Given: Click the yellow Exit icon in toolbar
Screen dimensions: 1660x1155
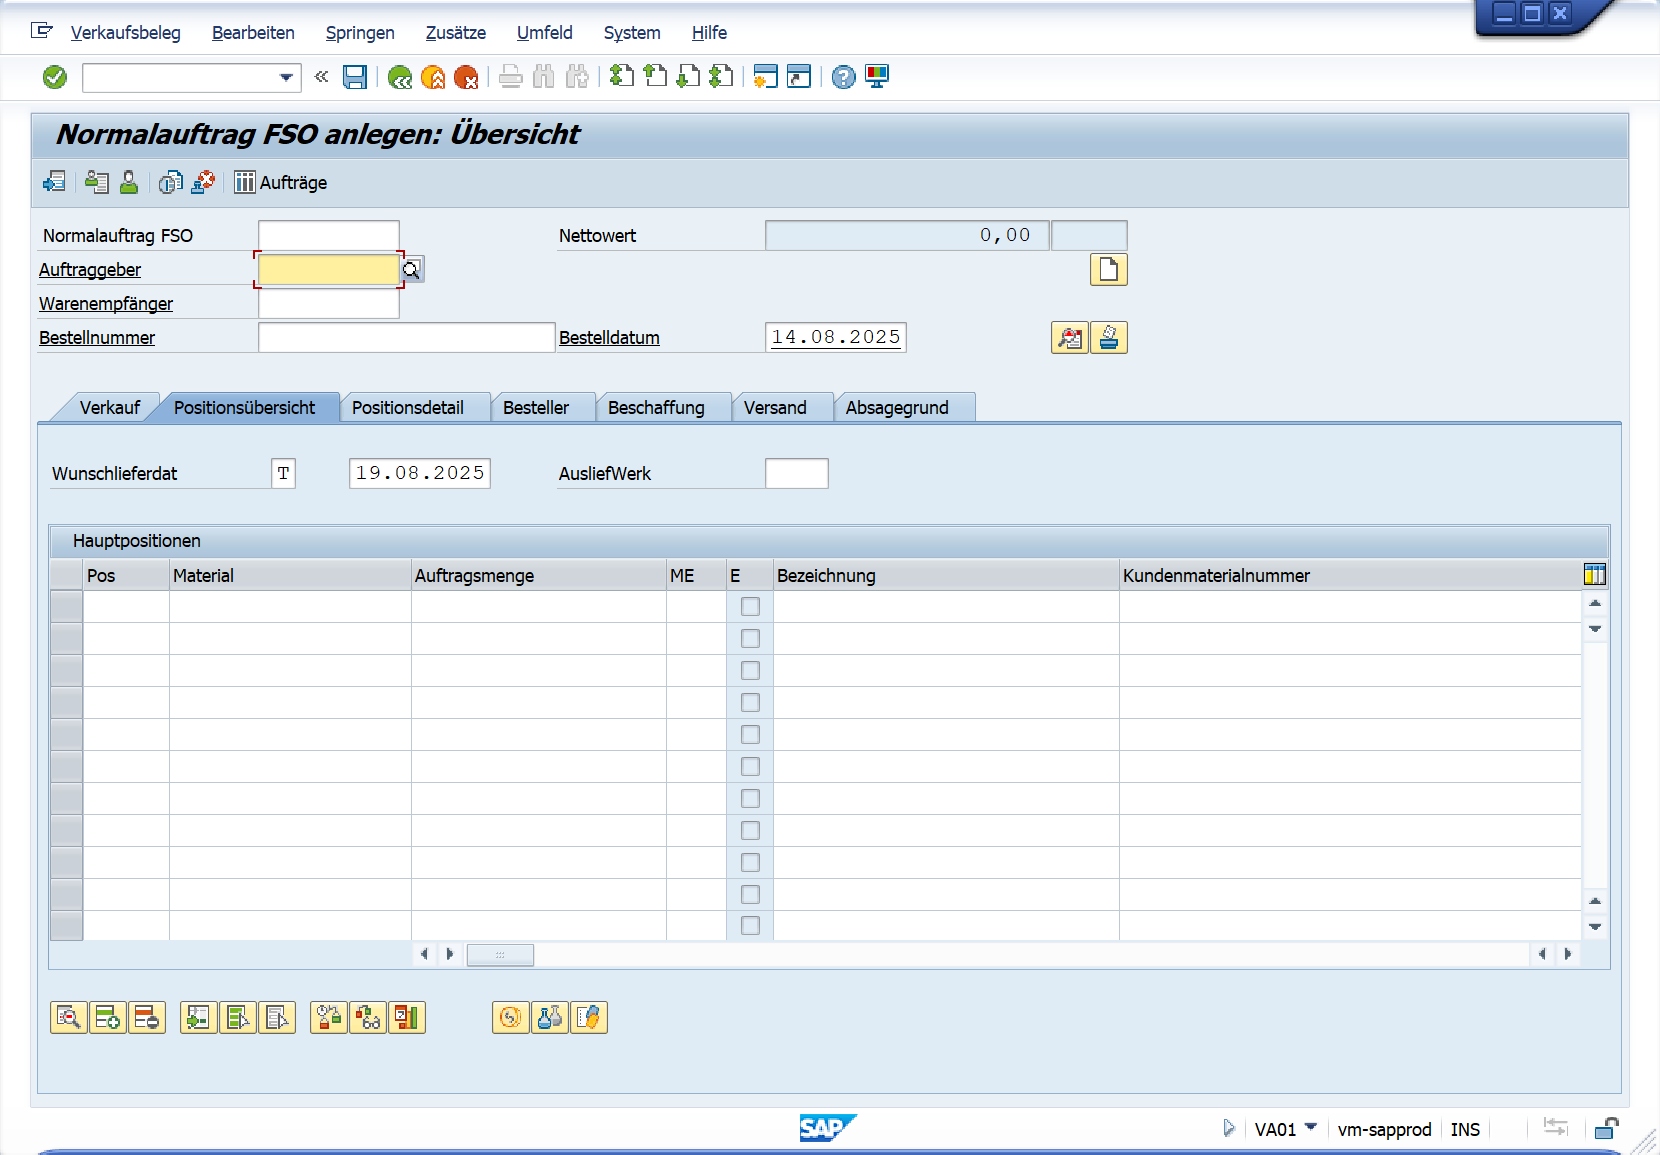Looking at the screenshot, I should pyautogui.click(x=433, y=77).
